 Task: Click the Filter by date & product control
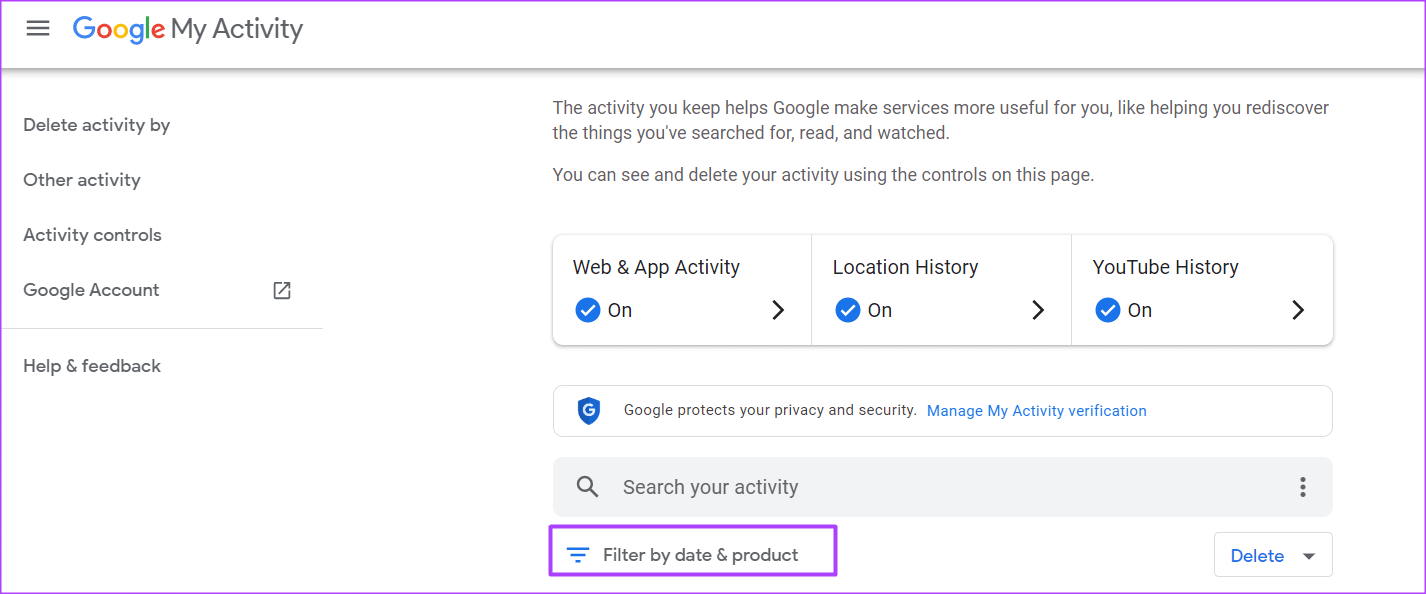pos(693,552)
